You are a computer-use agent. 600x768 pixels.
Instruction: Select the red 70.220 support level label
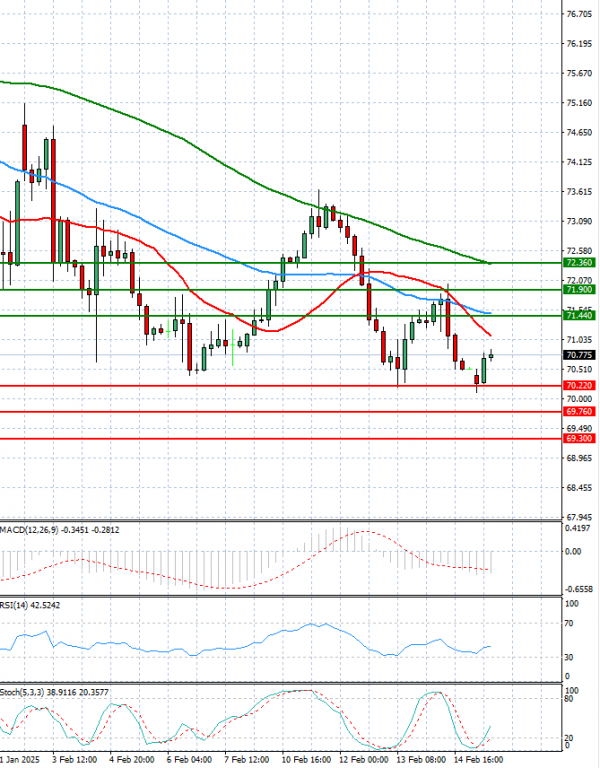[579, 386]
